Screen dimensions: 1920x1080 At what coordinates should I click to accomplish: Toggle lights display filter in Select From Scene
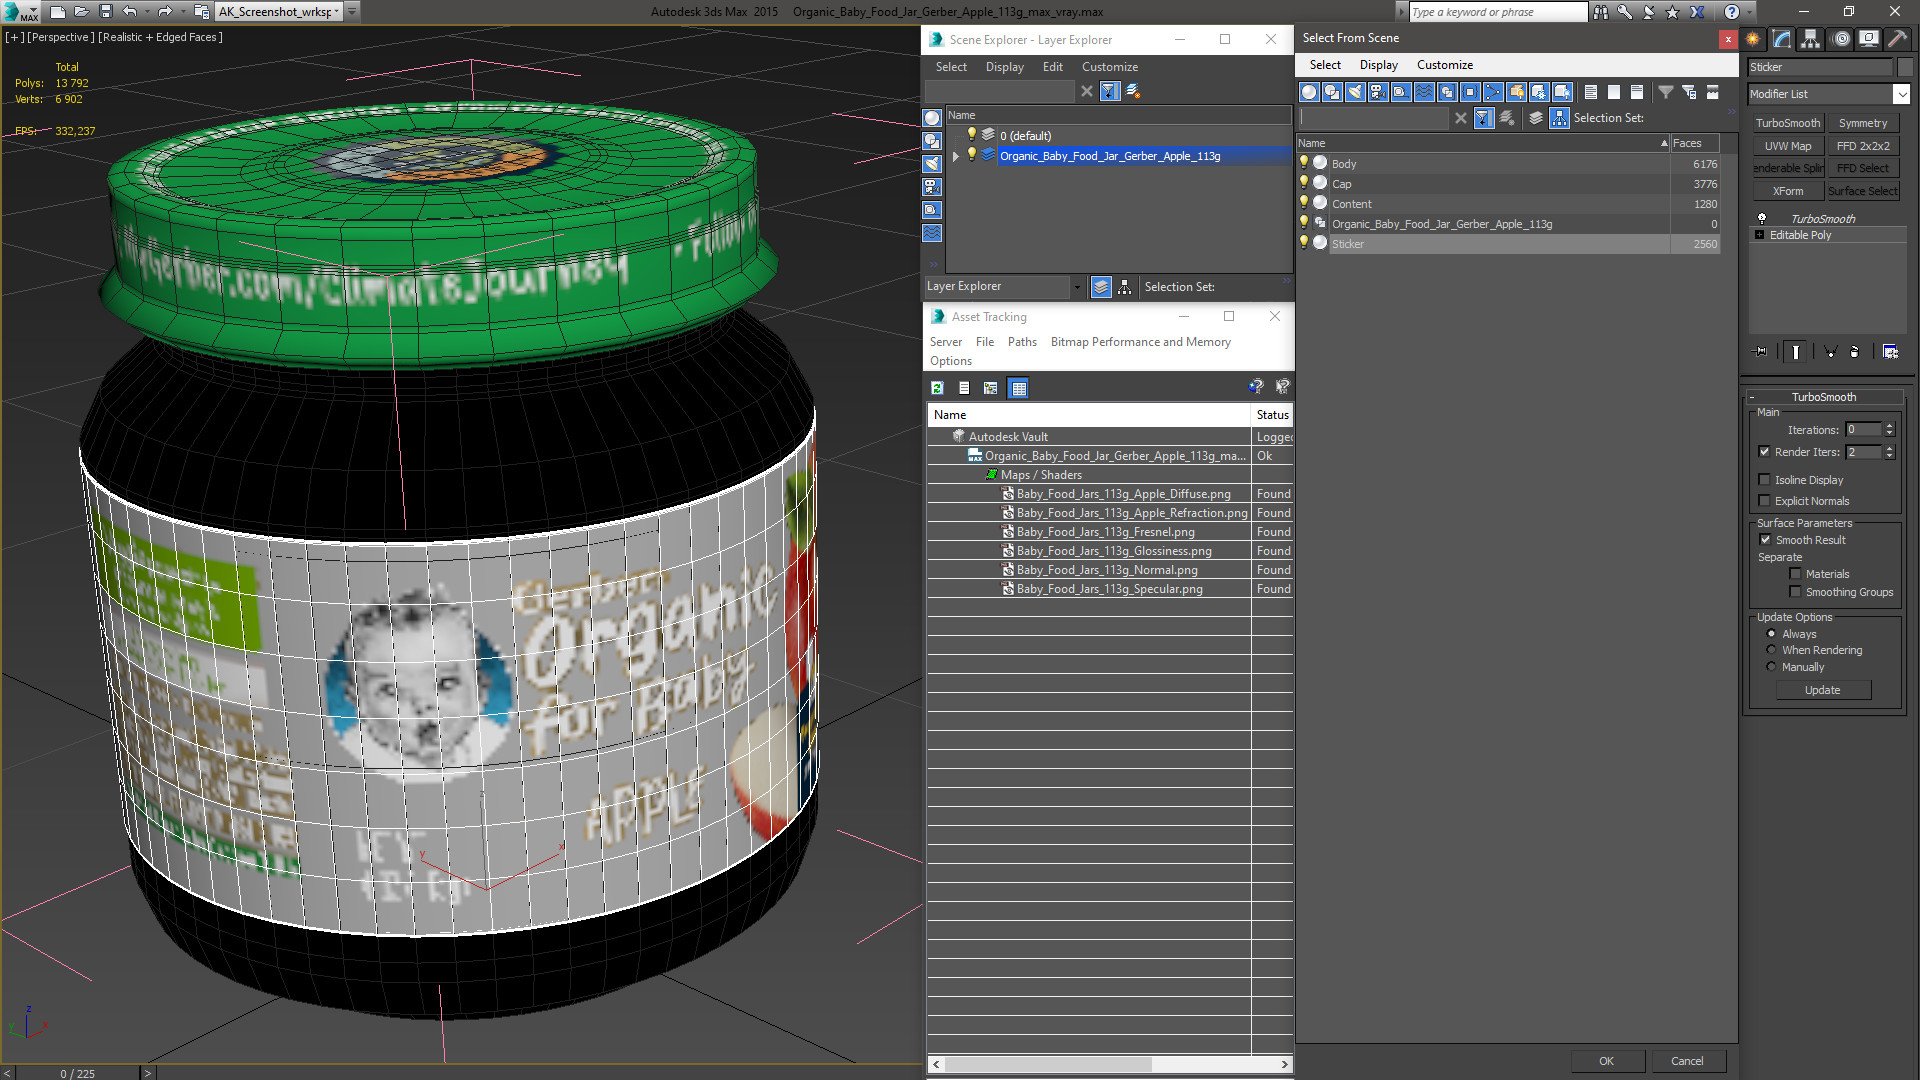pyautogui.click(x=1355, y=92)
